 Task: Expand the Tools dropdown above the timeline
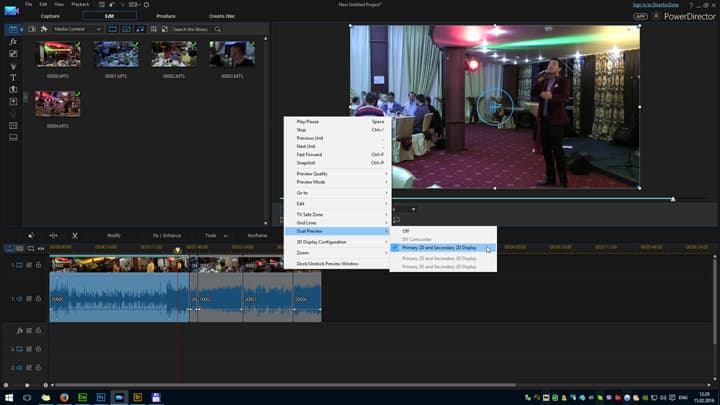pyautogui.click(x=213, y=235)
